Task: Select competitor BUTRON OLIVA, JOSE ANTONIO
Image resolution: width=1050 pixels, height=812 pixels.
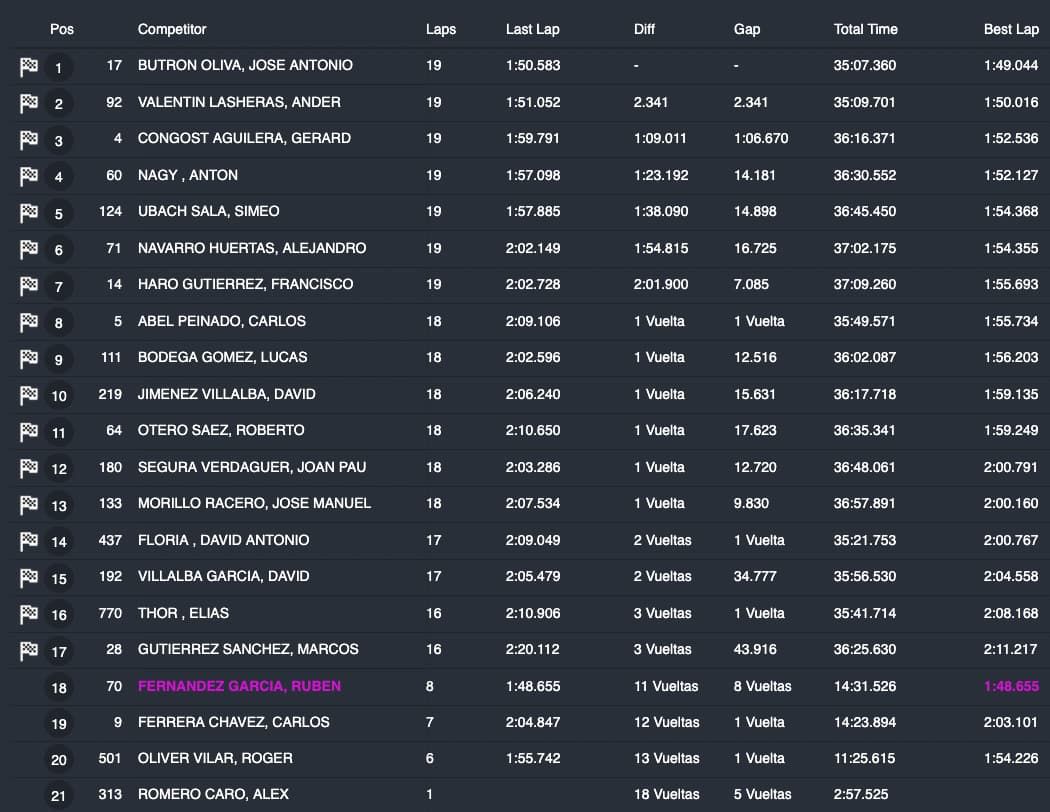Action: click(x=245, y=65)
